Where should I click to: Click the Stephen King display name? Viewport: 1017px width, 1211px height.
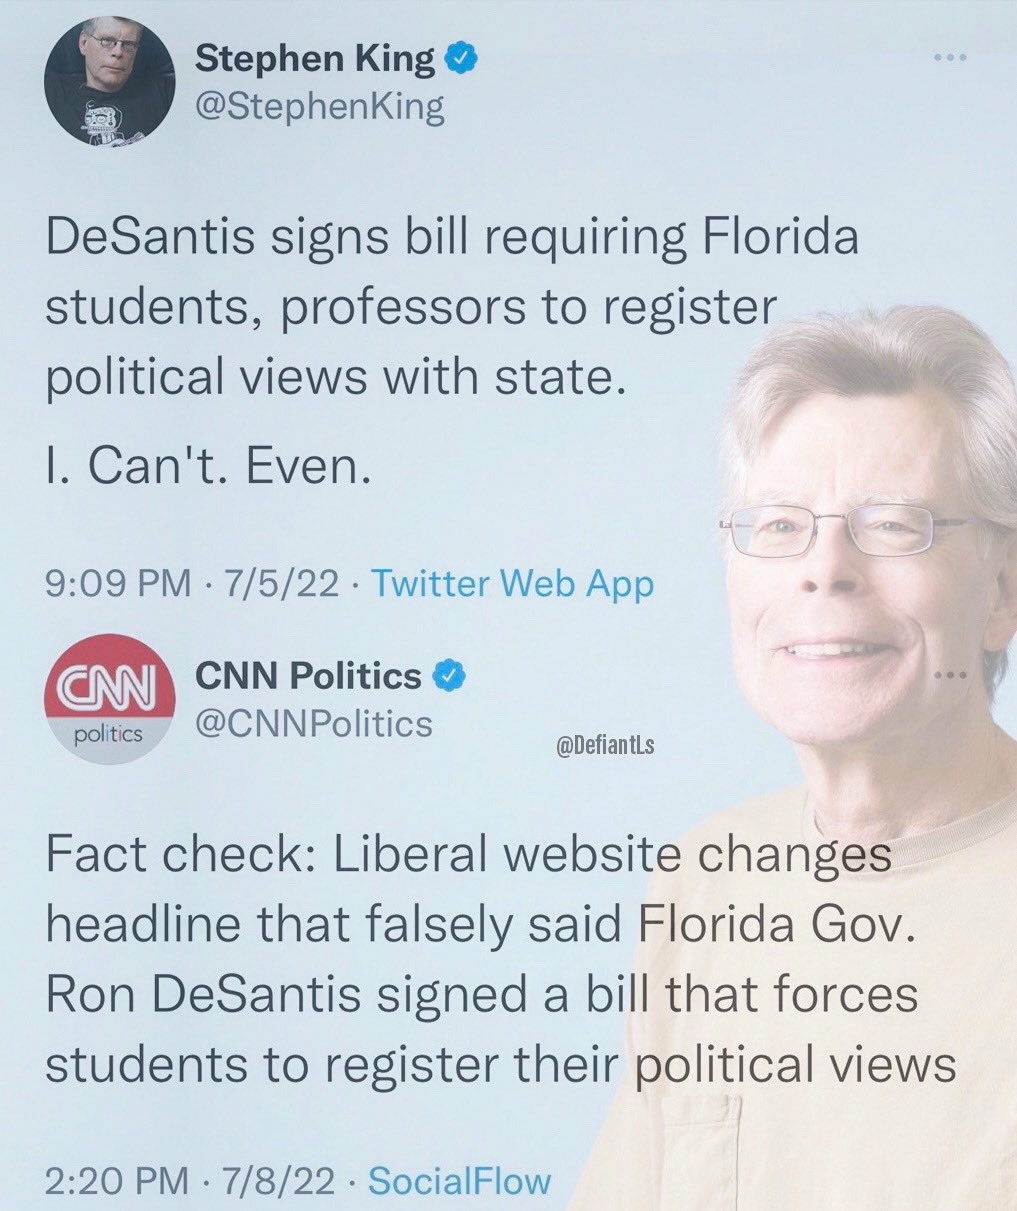(314, 59)
